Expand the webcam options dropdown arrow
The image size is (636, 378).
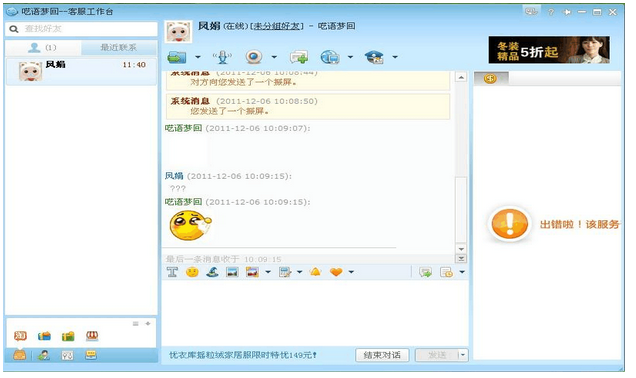click(274, 57)
